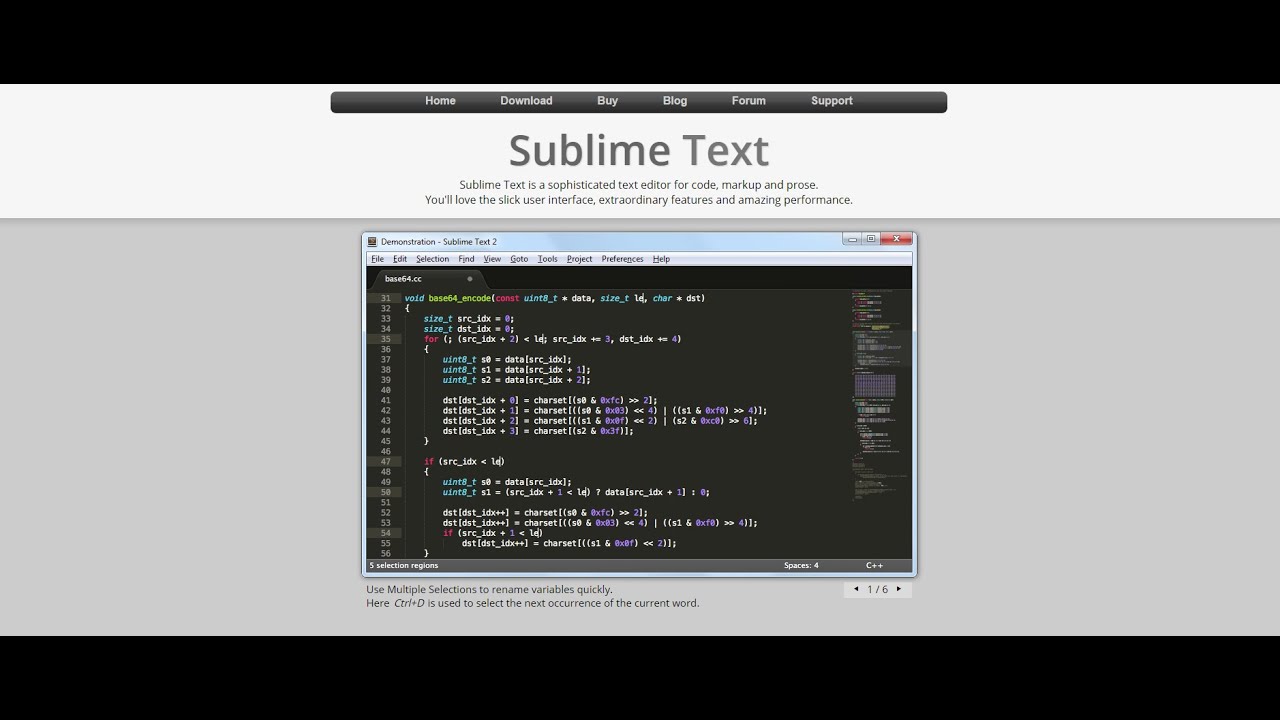Click line number 47 in gutter
This screenshot has width=1280, height=720.
(385, 461)
